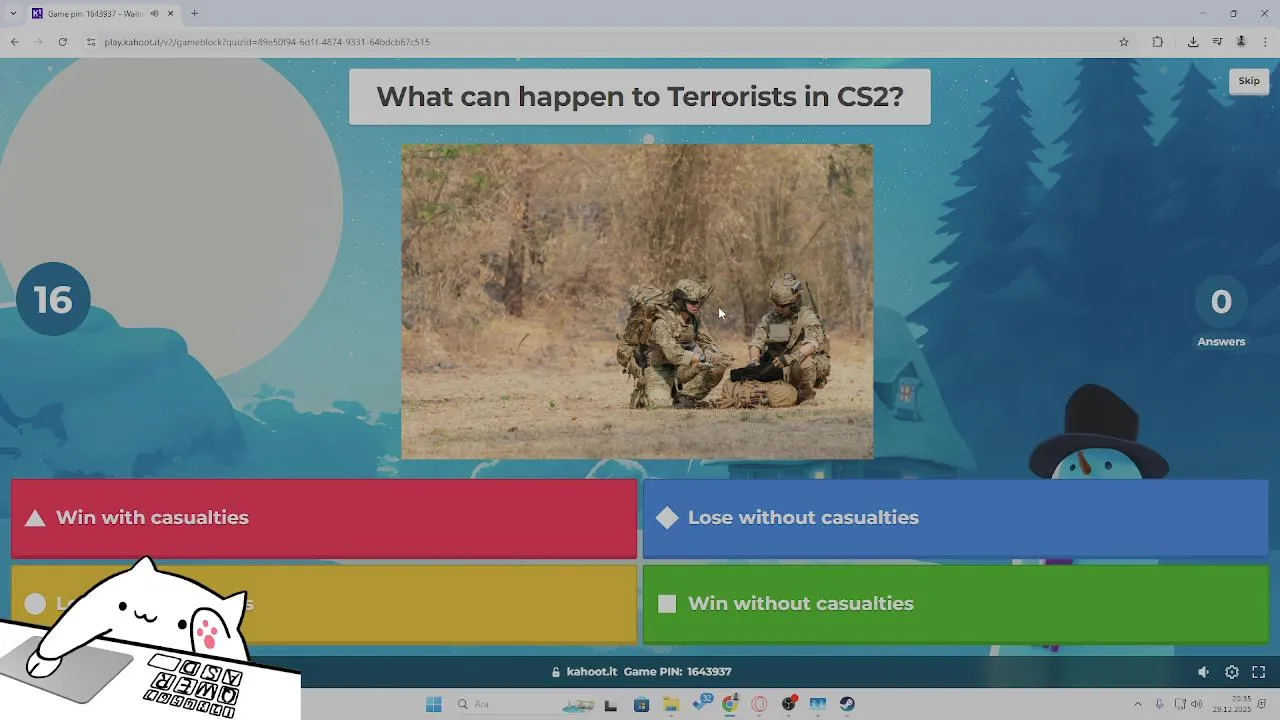Open the browser downloads panel
This screenshot has width=1280, height=720.
pos(1193,42)
